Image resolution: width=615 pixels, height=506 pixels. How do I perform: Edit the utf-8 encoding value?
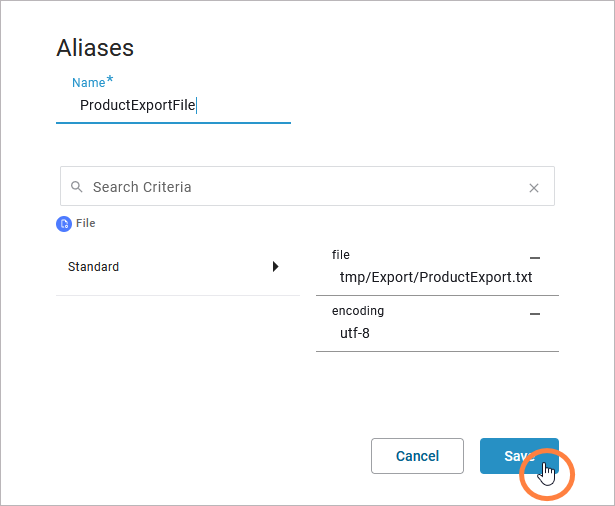(400, 333)
